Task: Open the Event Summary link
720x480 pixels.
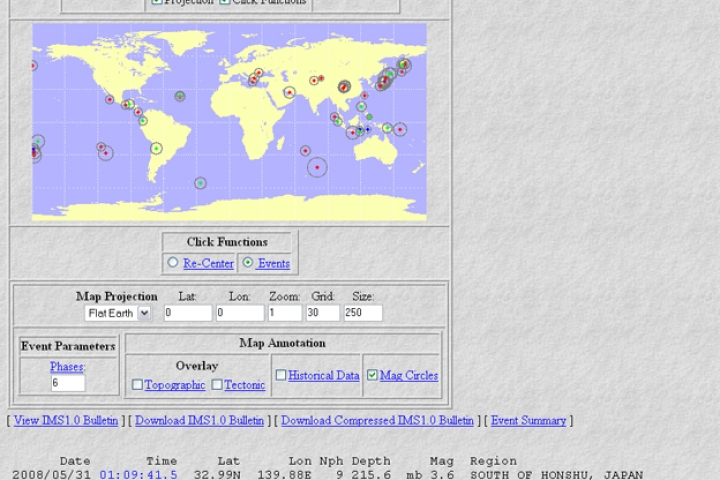Action: (528, 420)
